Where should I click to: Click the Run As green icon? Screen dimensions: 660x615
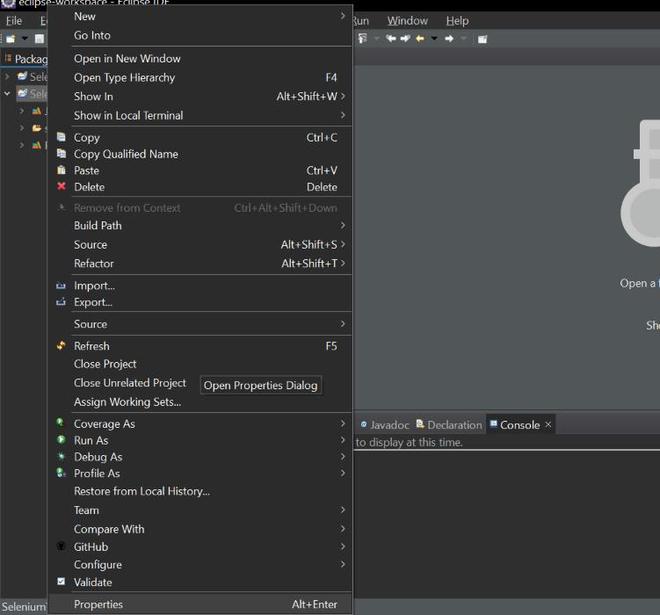pyautogui.click(x=62, y=440)
